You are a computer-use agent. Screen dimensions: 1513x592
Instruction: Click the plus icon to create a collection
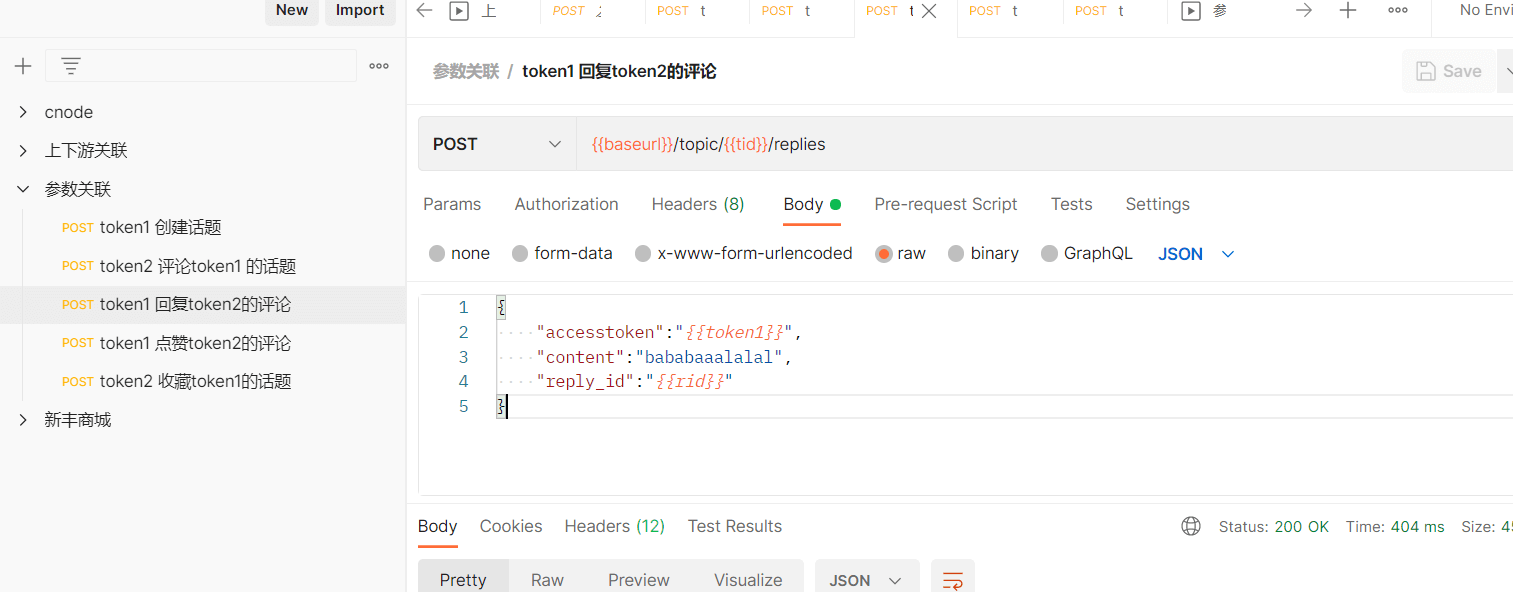click(23, 66)
